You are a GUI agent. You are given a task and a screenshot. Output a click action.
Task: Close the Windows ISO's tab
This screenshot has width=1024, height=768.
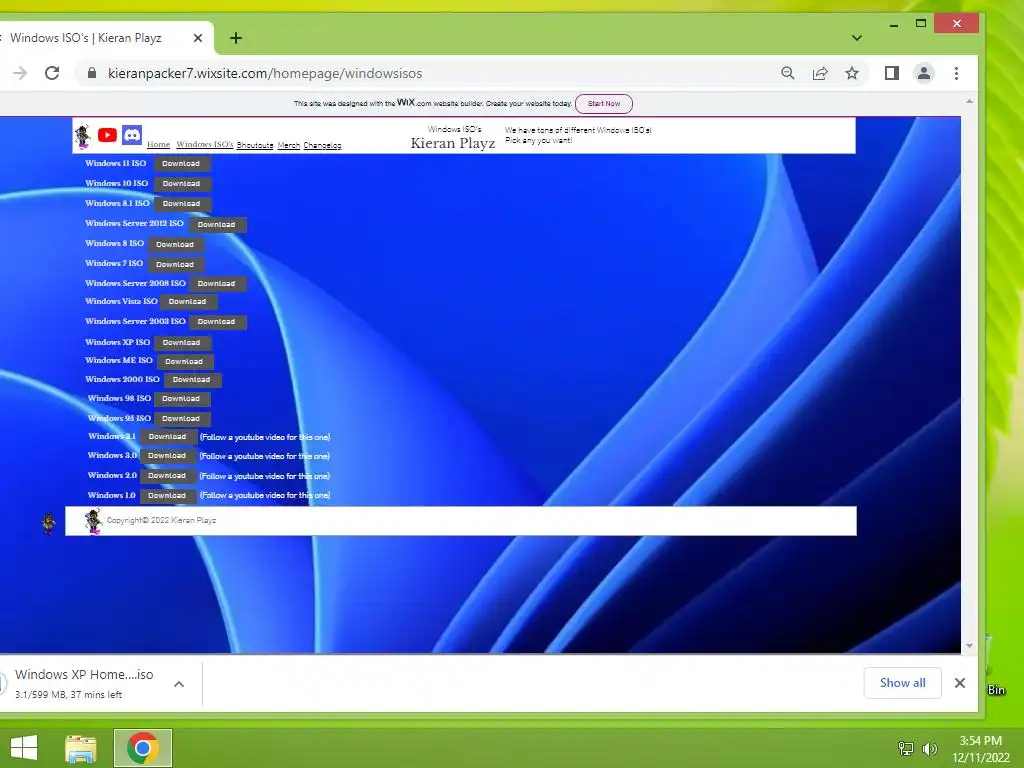[x=198, y=38]
